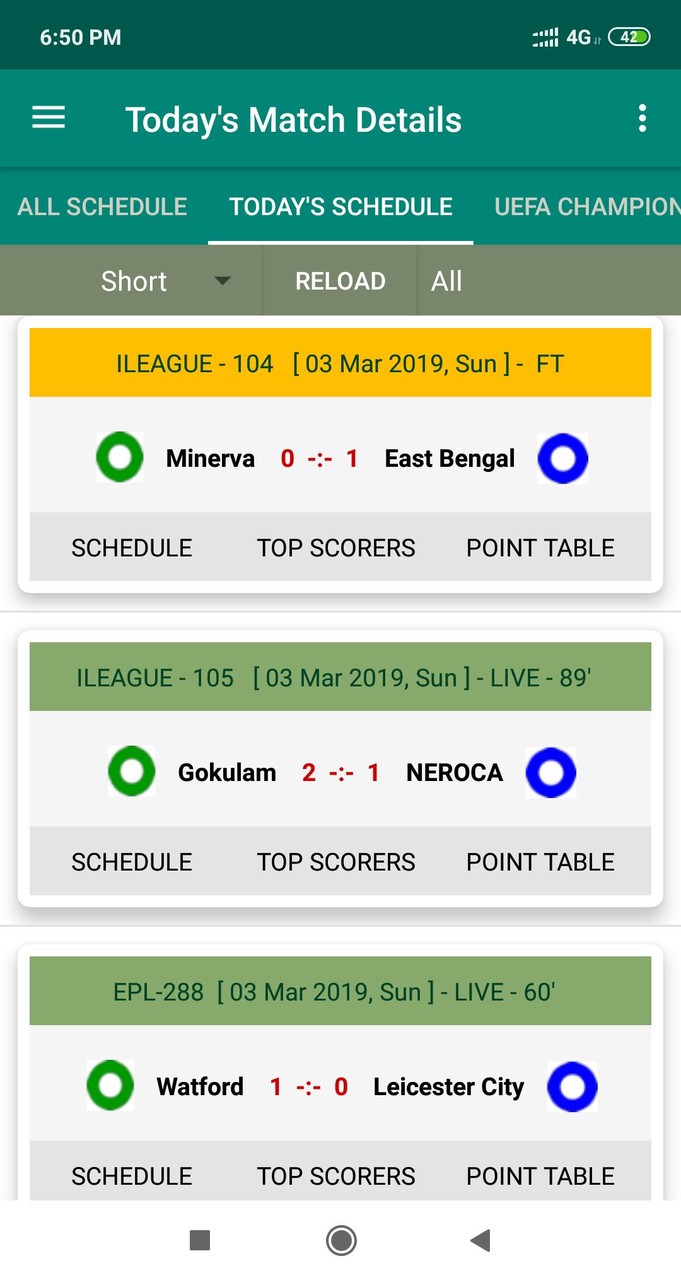The width and height of the screenshot is (681, 1280).
Task: View Top Scorers for Gokulam vs NEROCA
Action: tap(336, 862)
